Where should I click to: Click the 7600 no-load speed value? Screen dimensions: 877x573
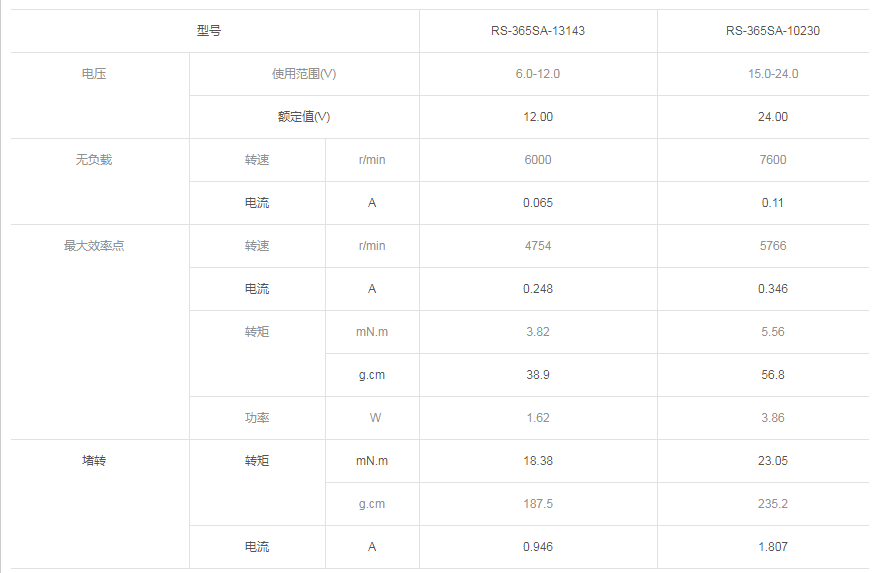pos(773,160)
